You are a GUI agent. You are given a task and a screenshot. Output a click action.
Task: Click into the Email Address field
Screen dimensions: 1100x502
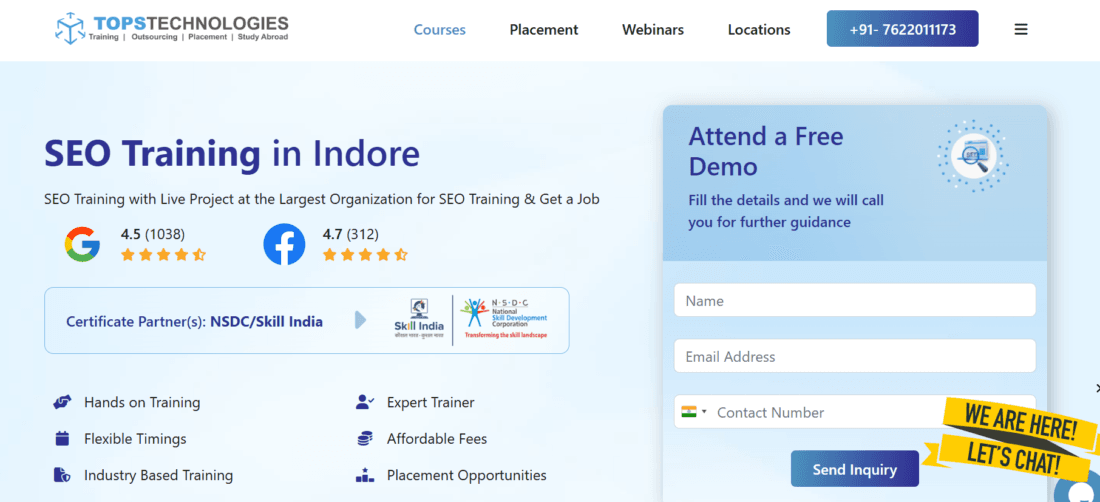[854, 356]
